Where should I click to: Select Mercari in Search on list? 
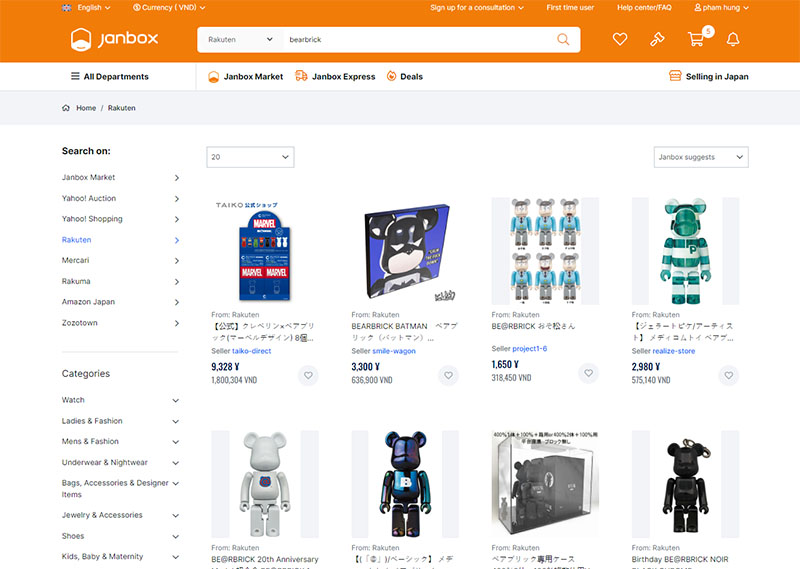[120, 260]
